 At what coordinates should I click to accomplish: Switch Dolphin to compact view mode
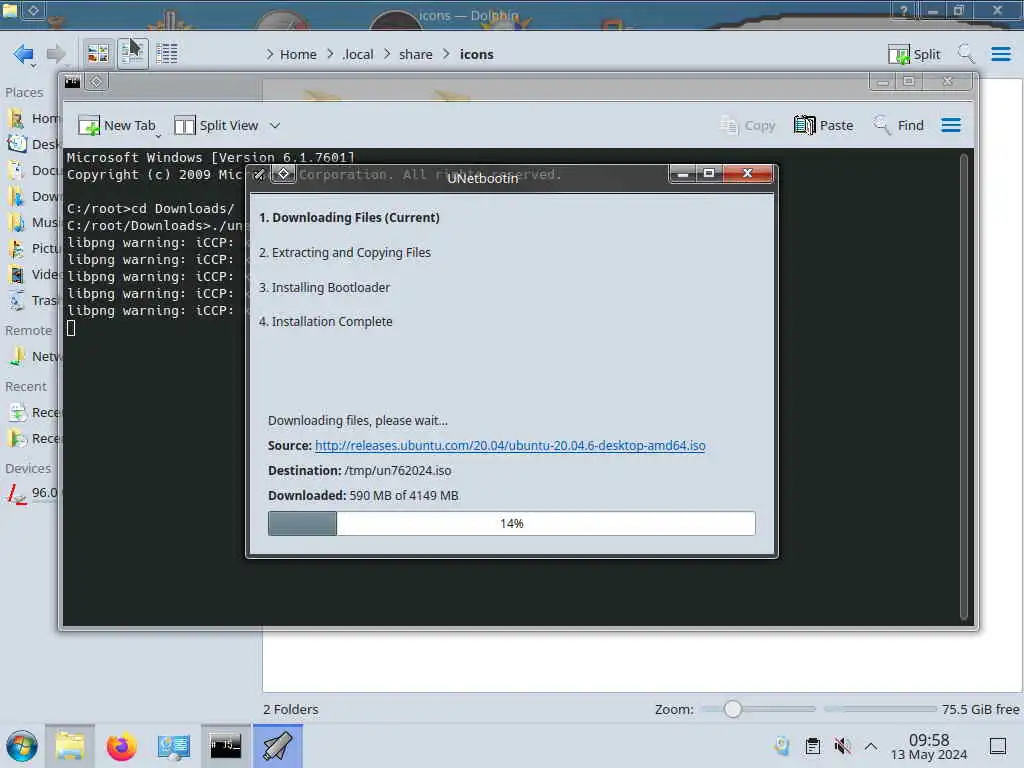(133, 54)
